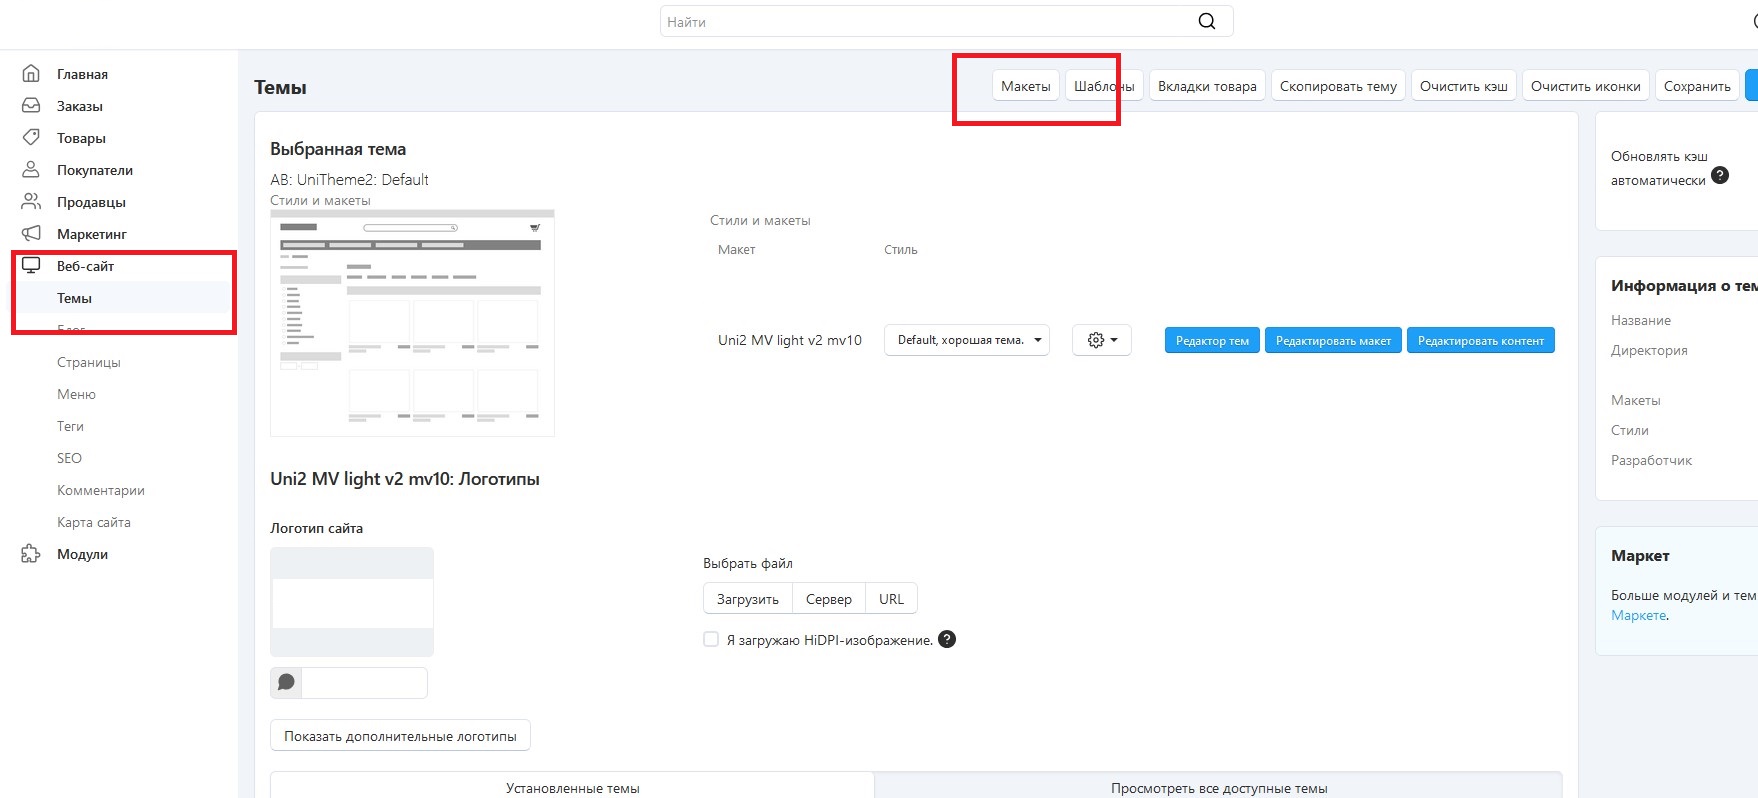Screen dimensions: 1758x798
Task: Open the Шаблоны button
Action: pos(1104,86)
